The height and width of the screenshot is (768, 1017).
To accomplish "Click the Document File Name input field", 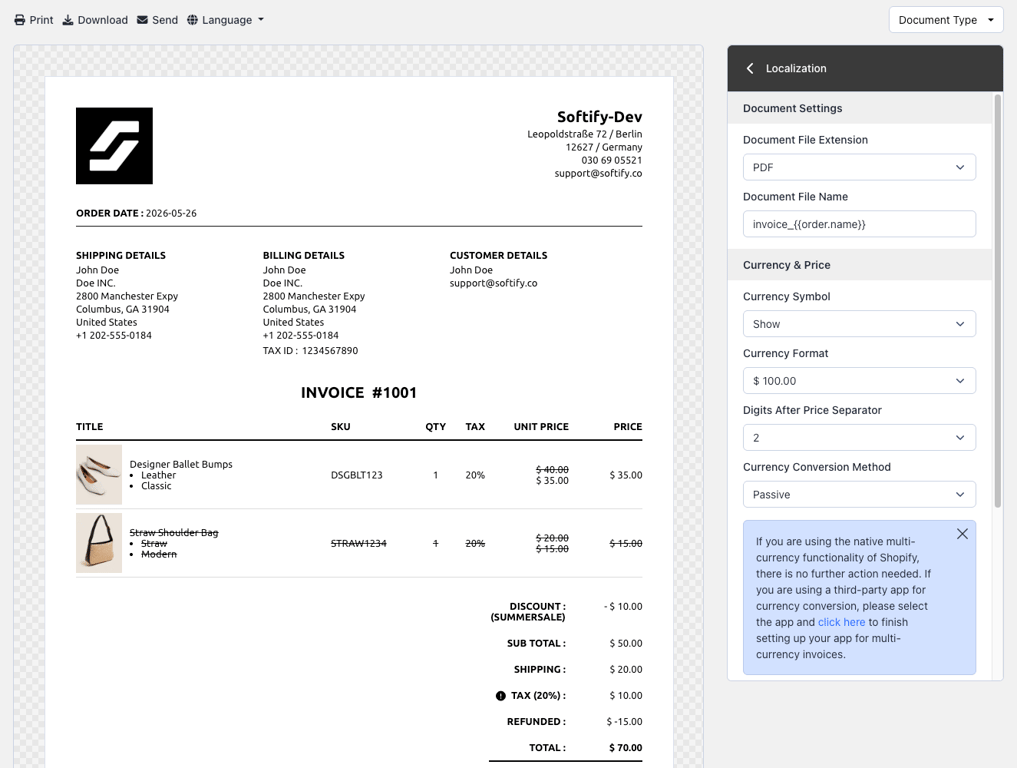I will coord(859,224).
